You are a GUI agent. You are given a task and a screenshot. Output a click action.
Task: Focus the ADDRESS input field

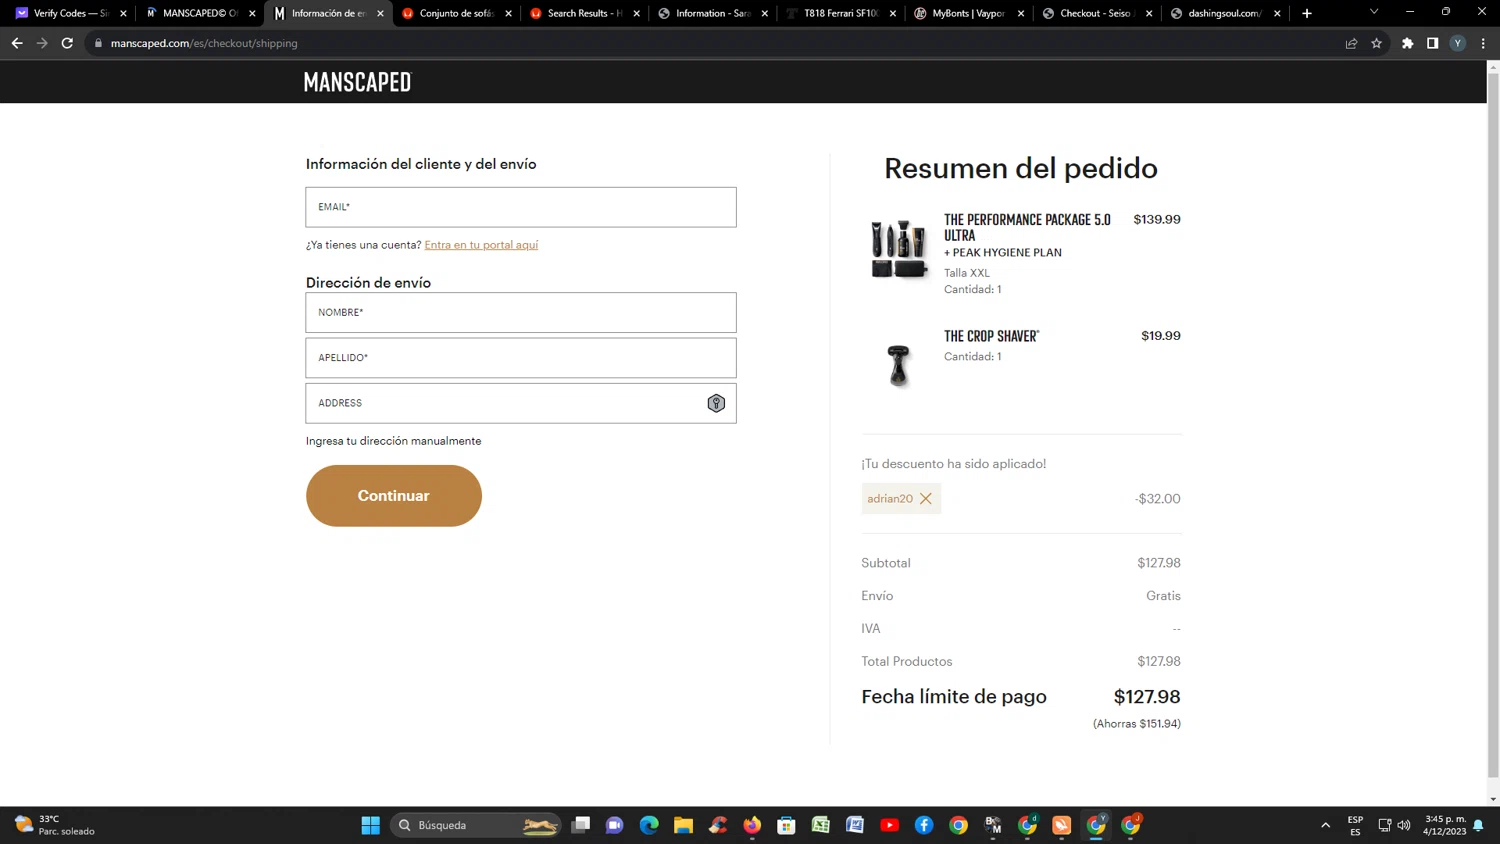[521, 403]
